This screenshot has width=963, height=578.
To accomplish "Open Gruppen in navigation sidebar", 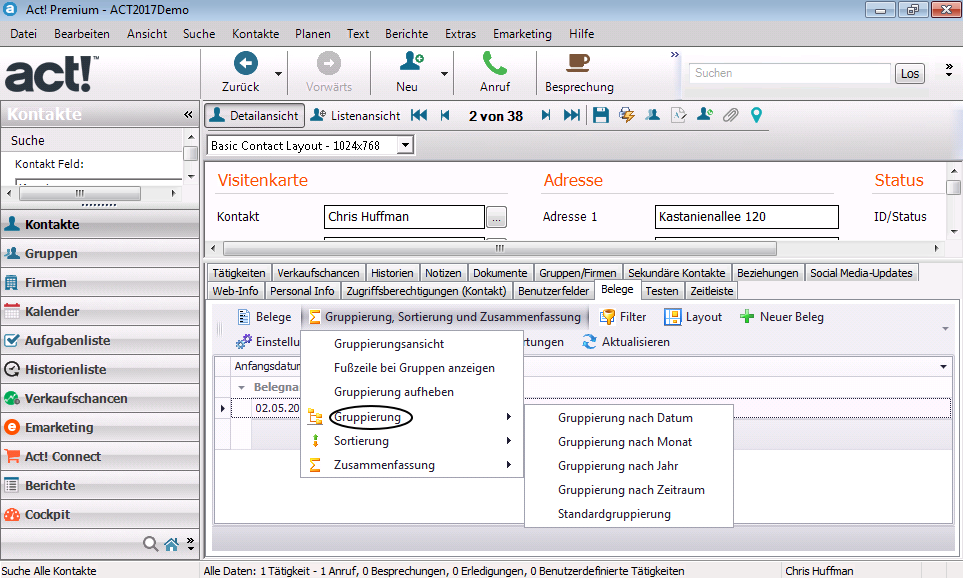I will pyautogui.click(x=100, y=253).
